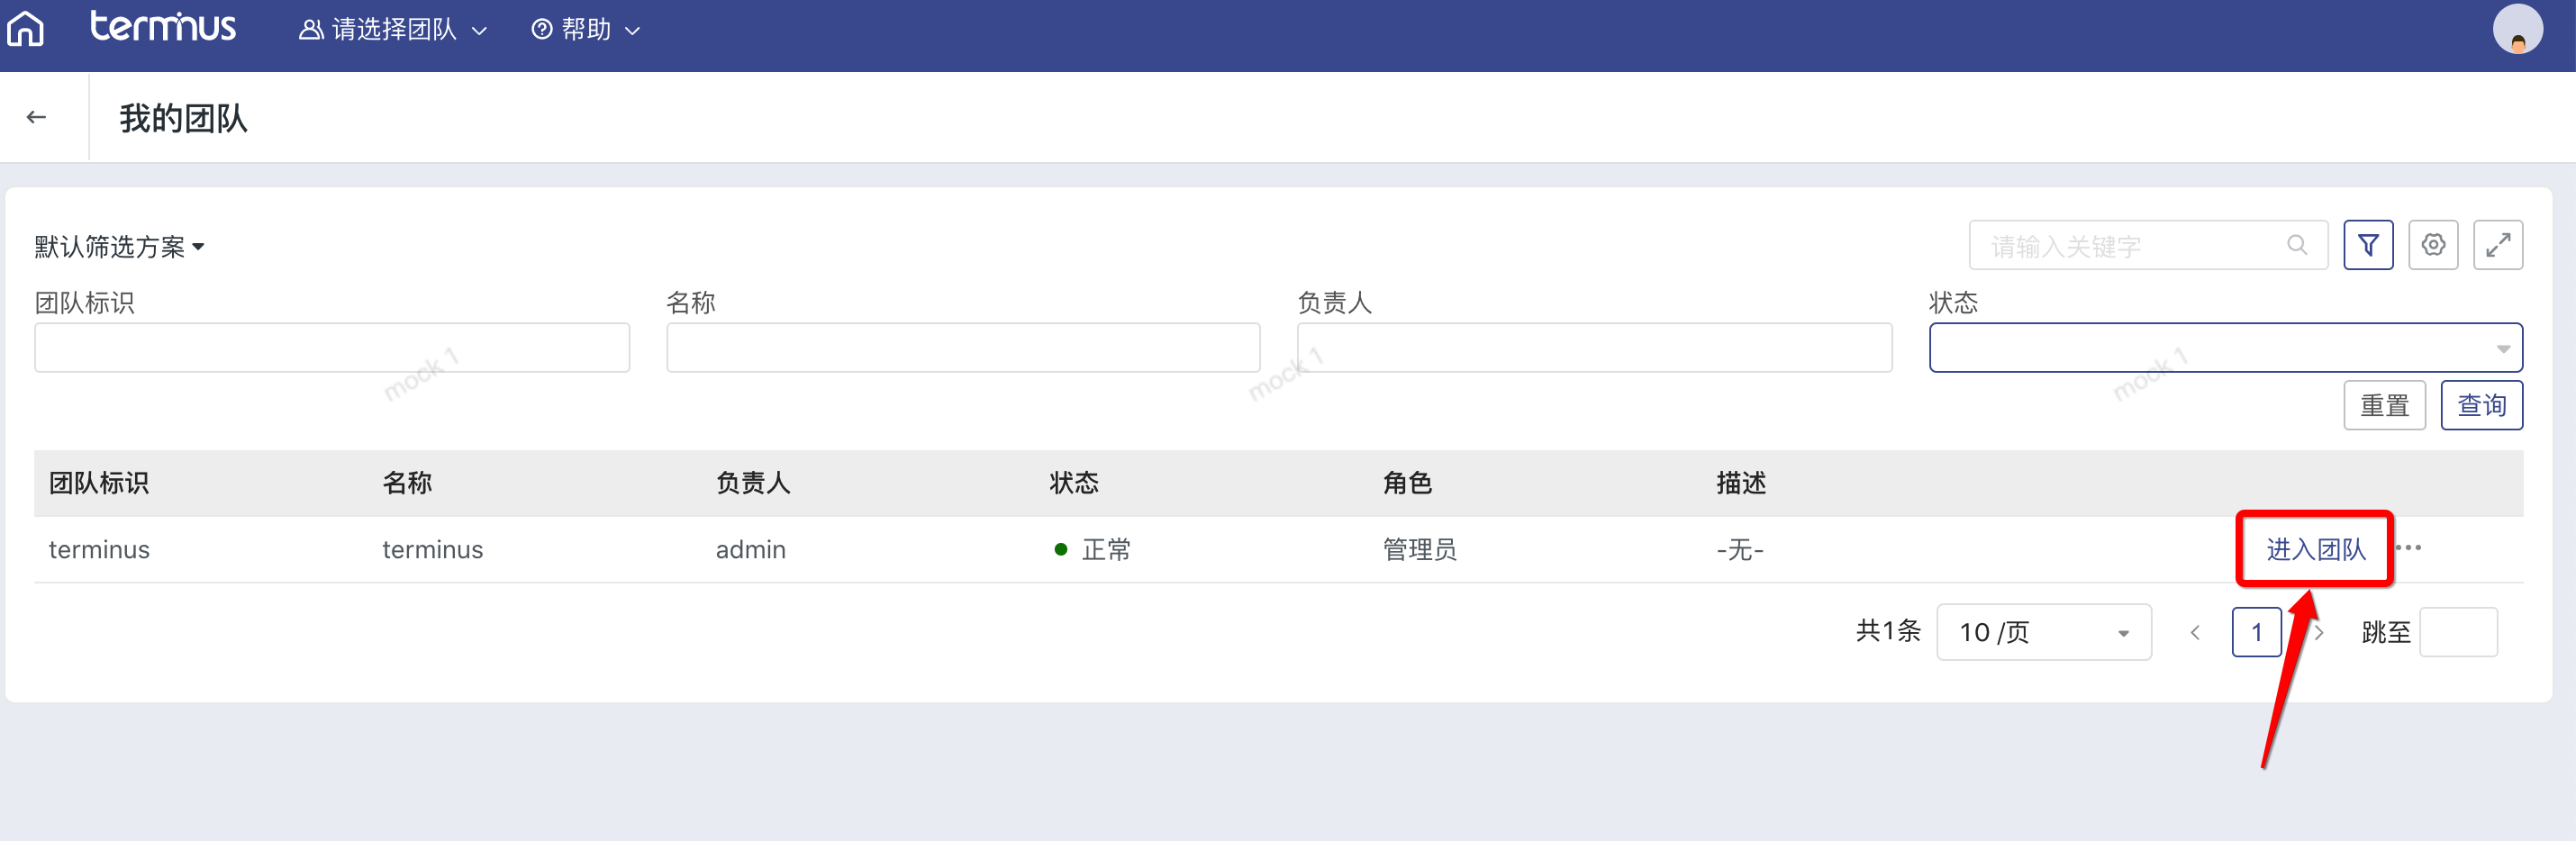Open the more actions ellipsis for terminus
The width and height of the screenshot is (2576, 841).
(2409, 548)
